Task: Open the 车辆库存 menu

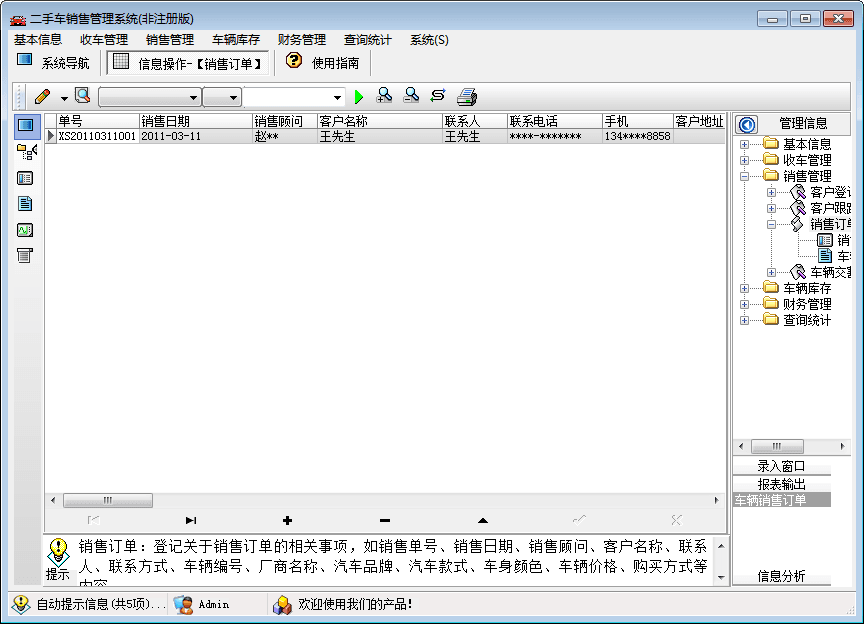Action: [x=235, y=40]
